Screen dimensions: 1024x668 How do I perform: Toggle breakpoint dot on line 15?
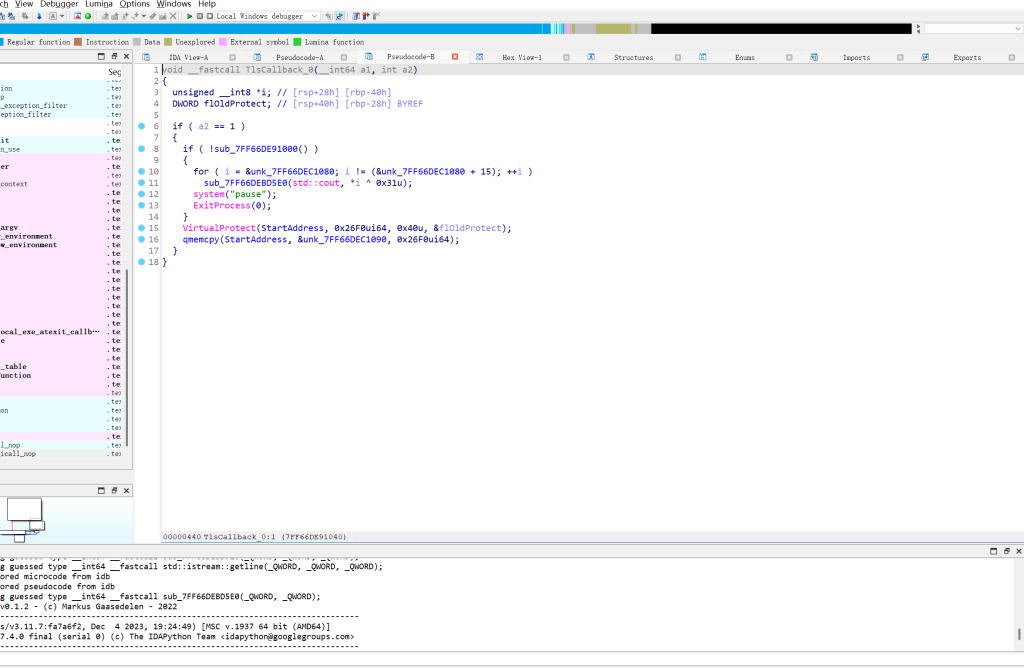coord(142,228)
